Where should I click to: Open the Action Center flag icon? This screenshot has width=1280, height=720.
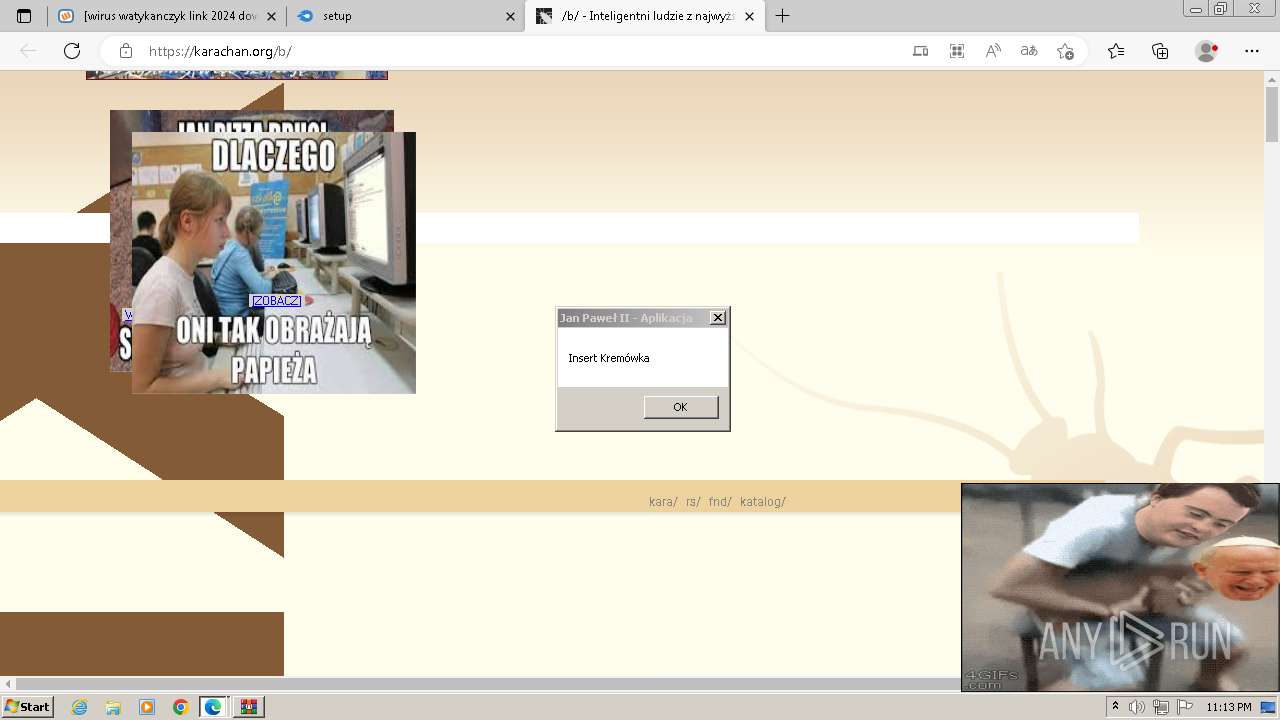[x=1185, y=707]
